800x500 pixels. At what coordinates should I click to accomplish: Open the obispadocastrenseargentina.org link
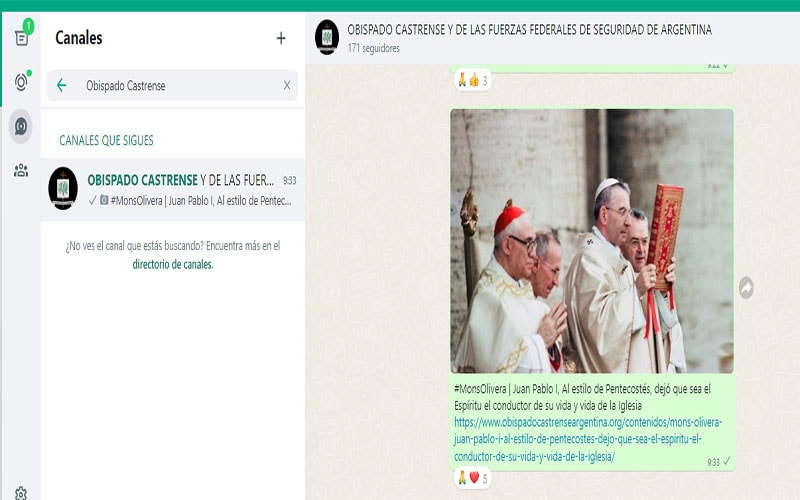tap(588, 439)
